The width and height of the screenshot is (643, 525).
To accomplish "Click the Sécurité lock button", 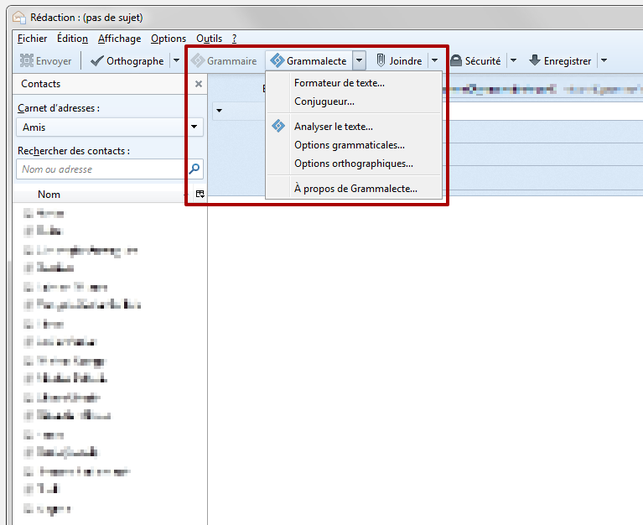I will (475, 61).
